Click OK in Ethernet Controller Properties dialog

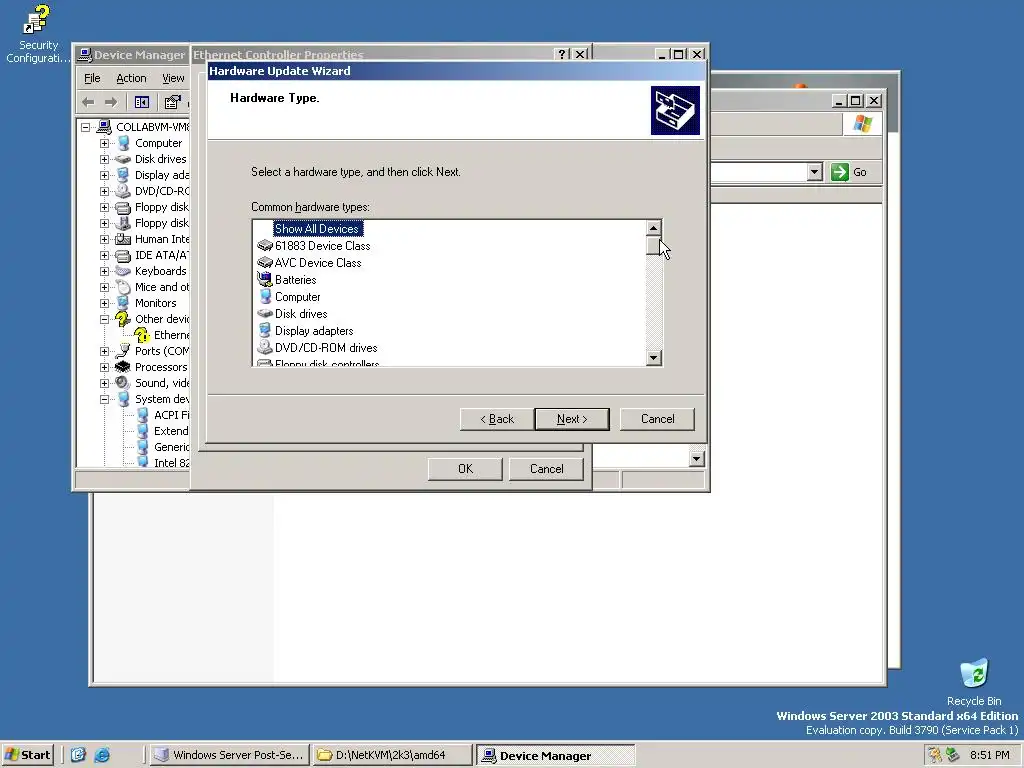(465, 469)
